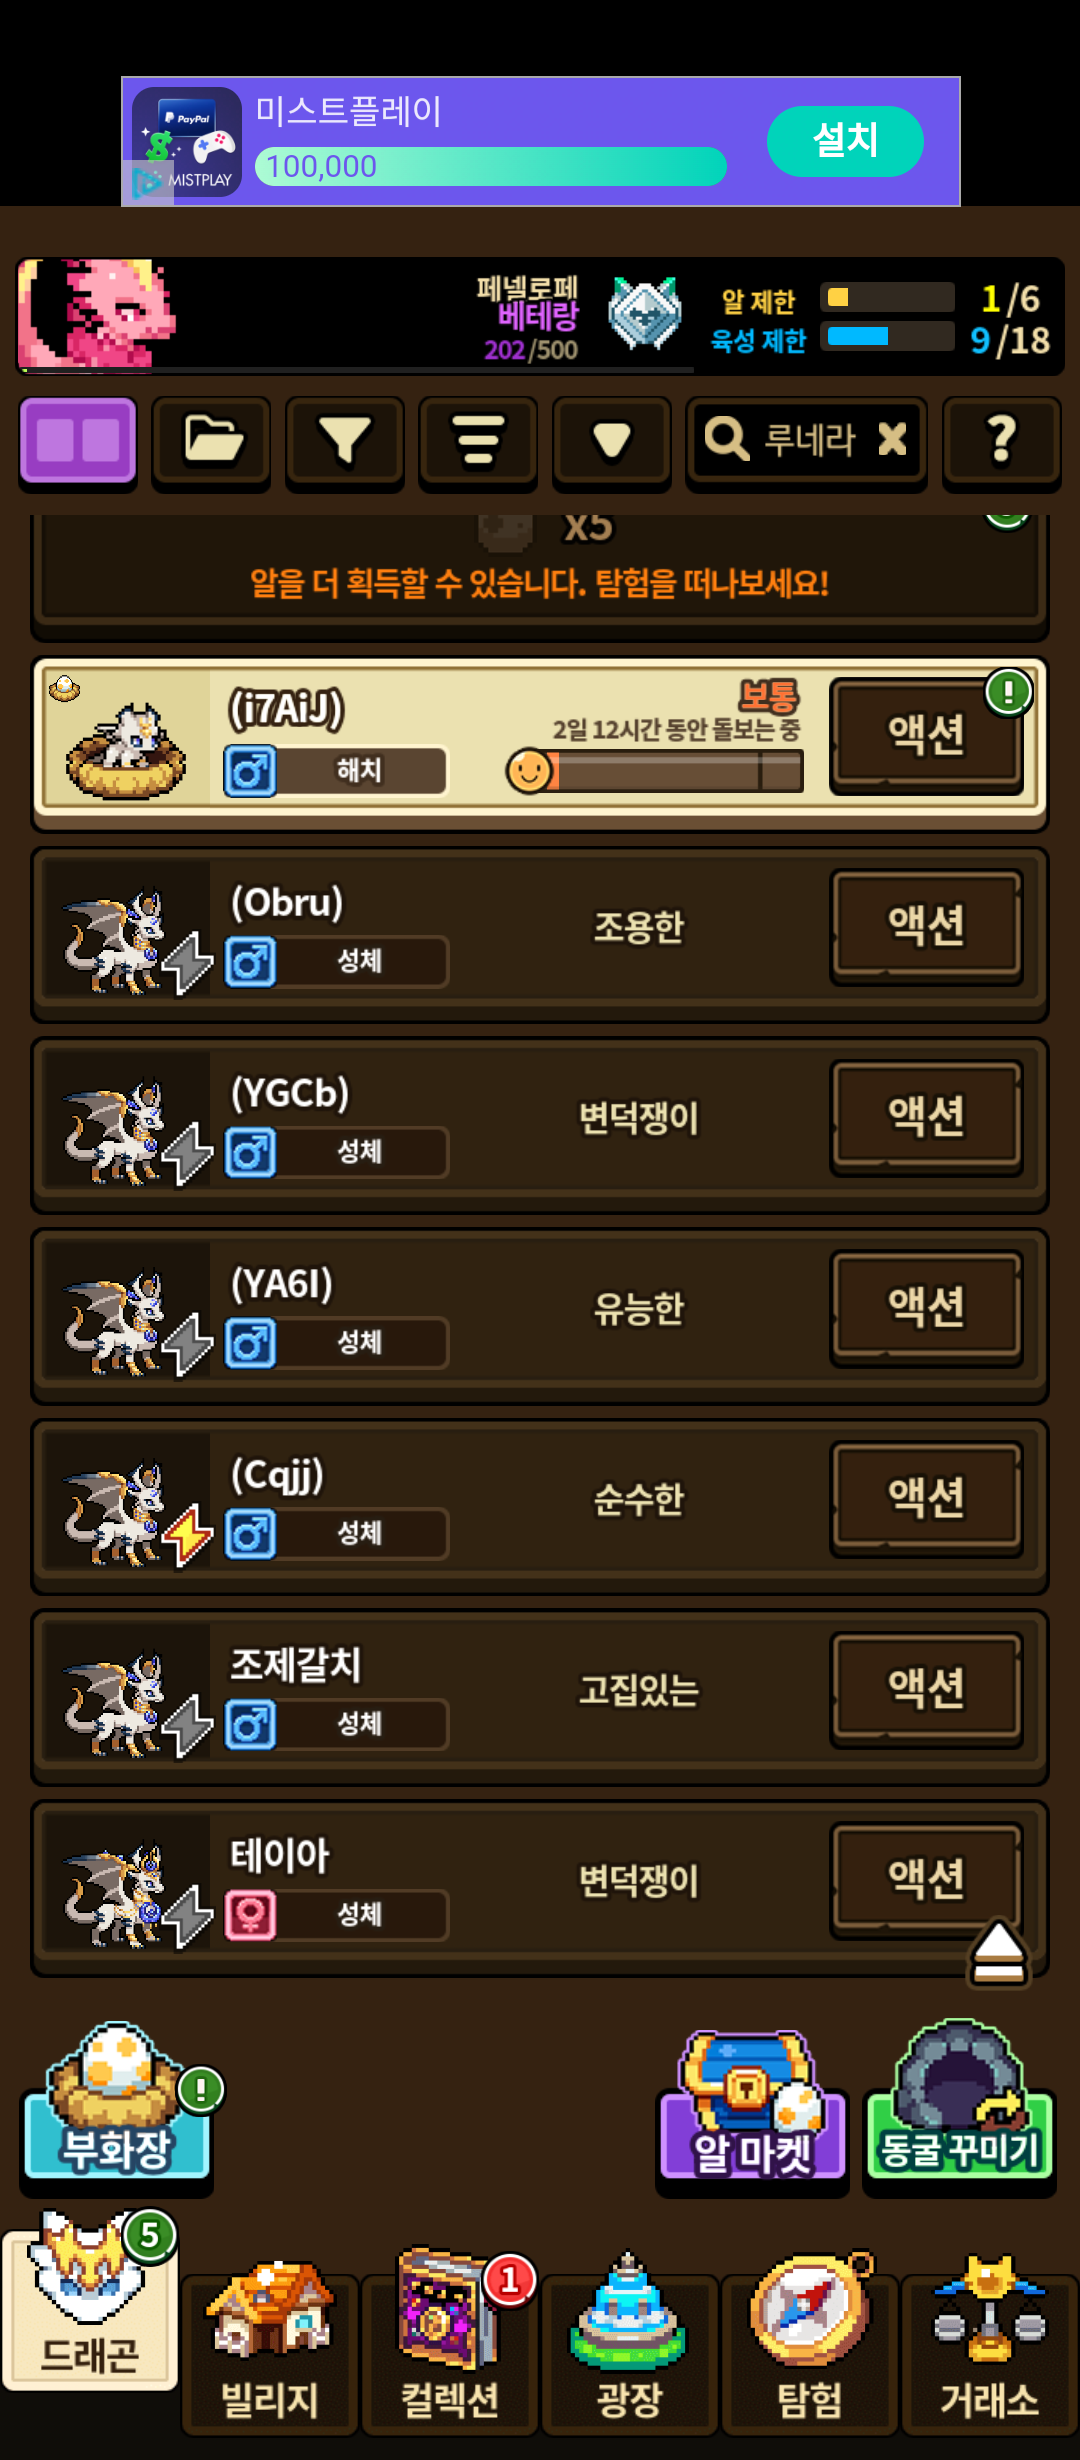1080x2460 pixels.
Task: Tap 액션 button for dragon Obru
Action: coord(926,925)
